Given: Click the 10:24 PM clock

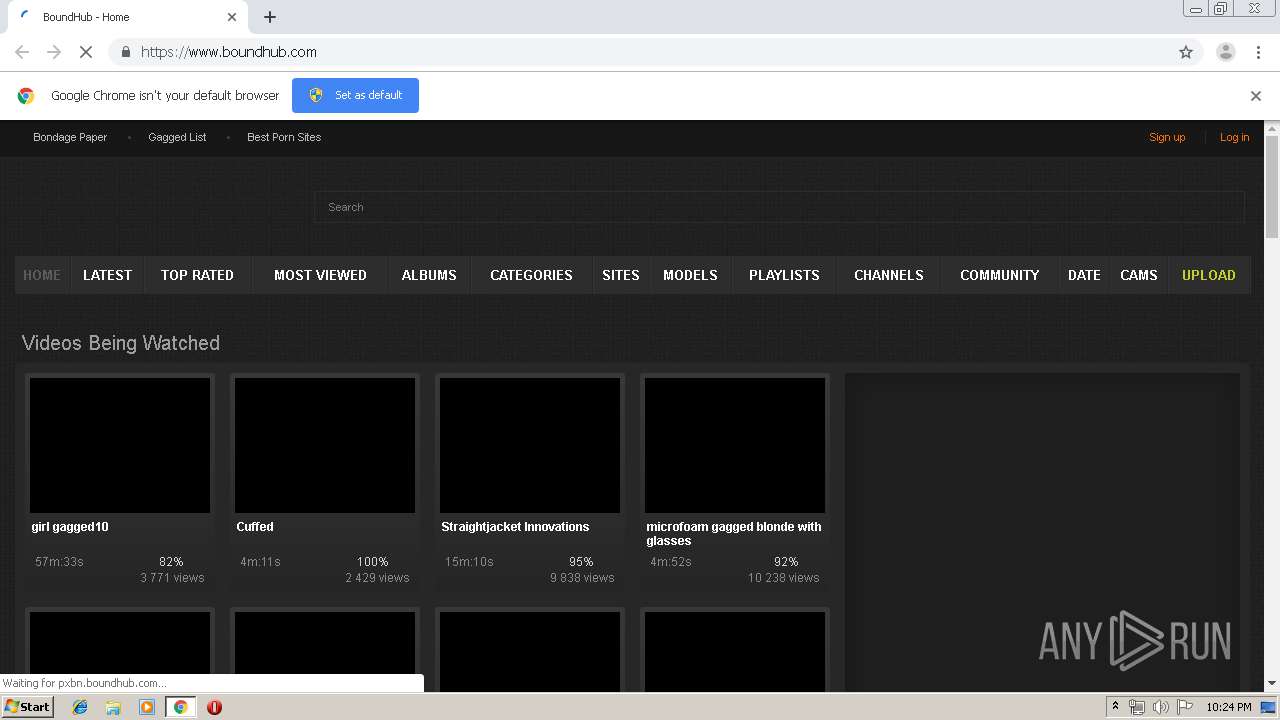Looking at the screenshot, I should click(1229, 707).
